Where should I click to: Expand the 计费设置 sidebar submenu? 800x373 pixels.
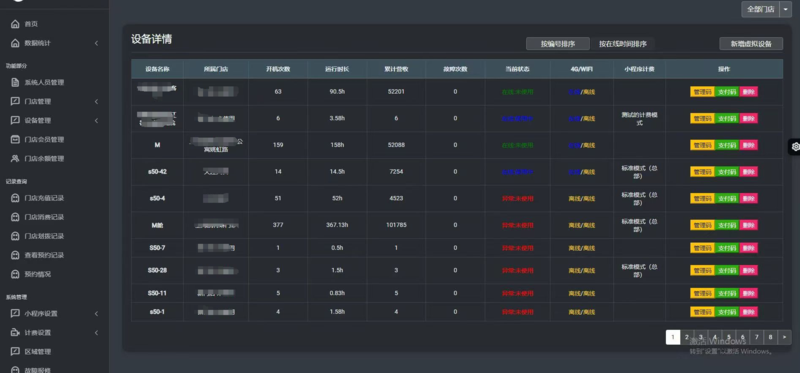pyautogui.click(x=96, y=333)
